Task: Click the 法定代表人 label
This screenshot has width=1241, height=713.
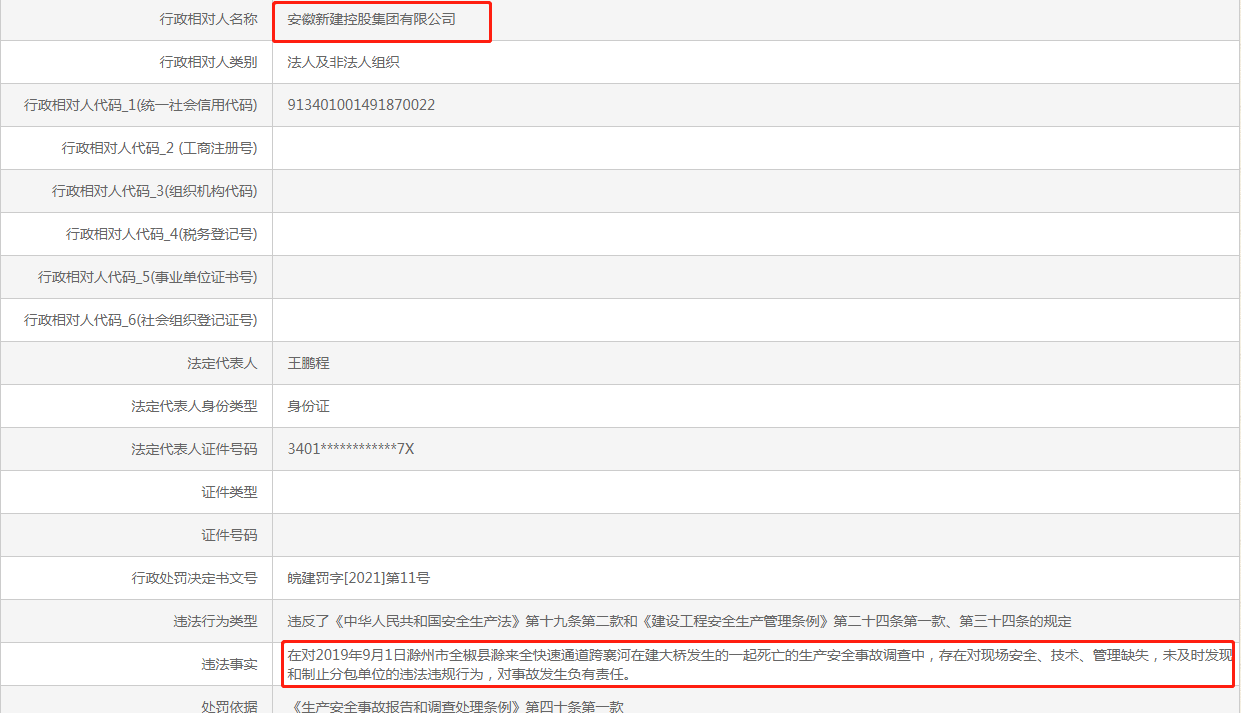Action: (x=222, y=363)
